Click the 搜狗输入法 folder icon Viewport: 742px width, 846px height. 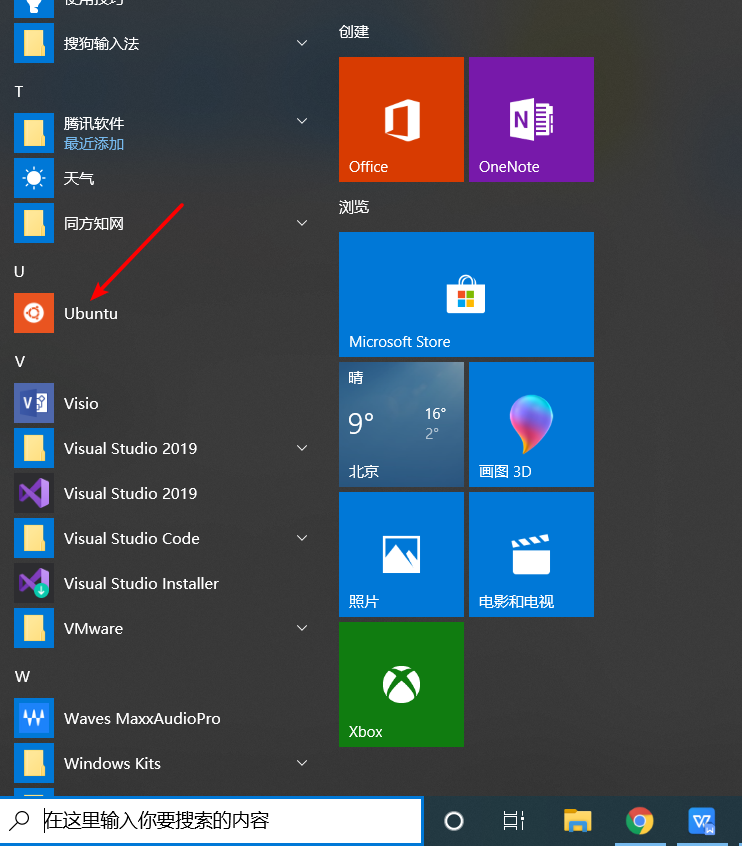coord(34,43)
